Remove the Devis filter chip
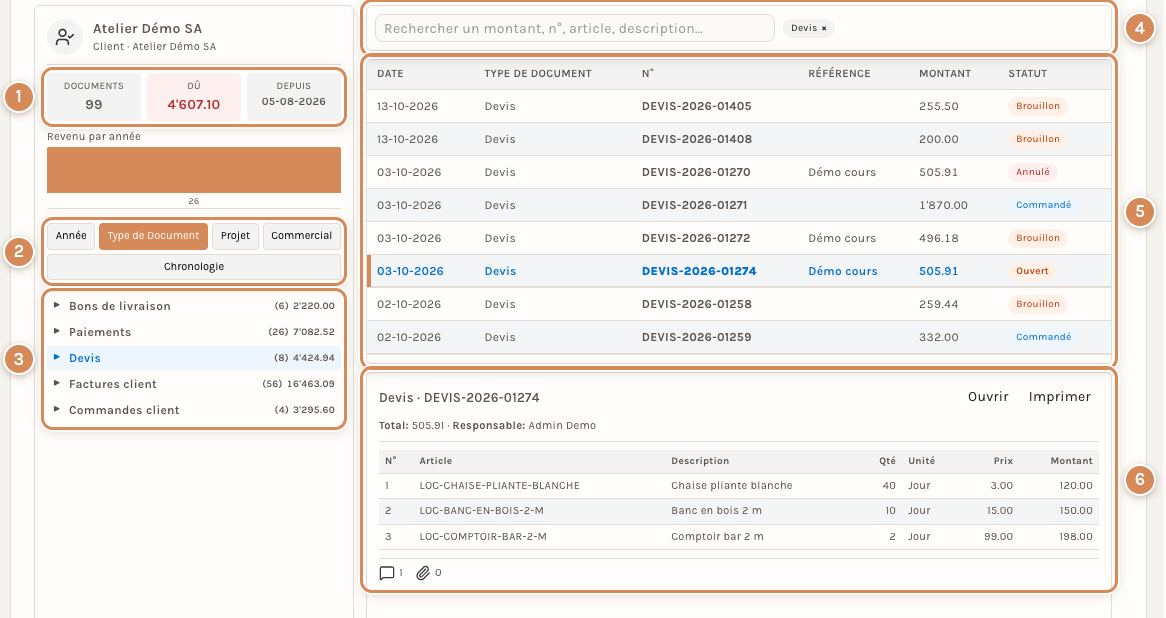The height and width of the screenshot is (618, 1166). click(x=824, y=28)
